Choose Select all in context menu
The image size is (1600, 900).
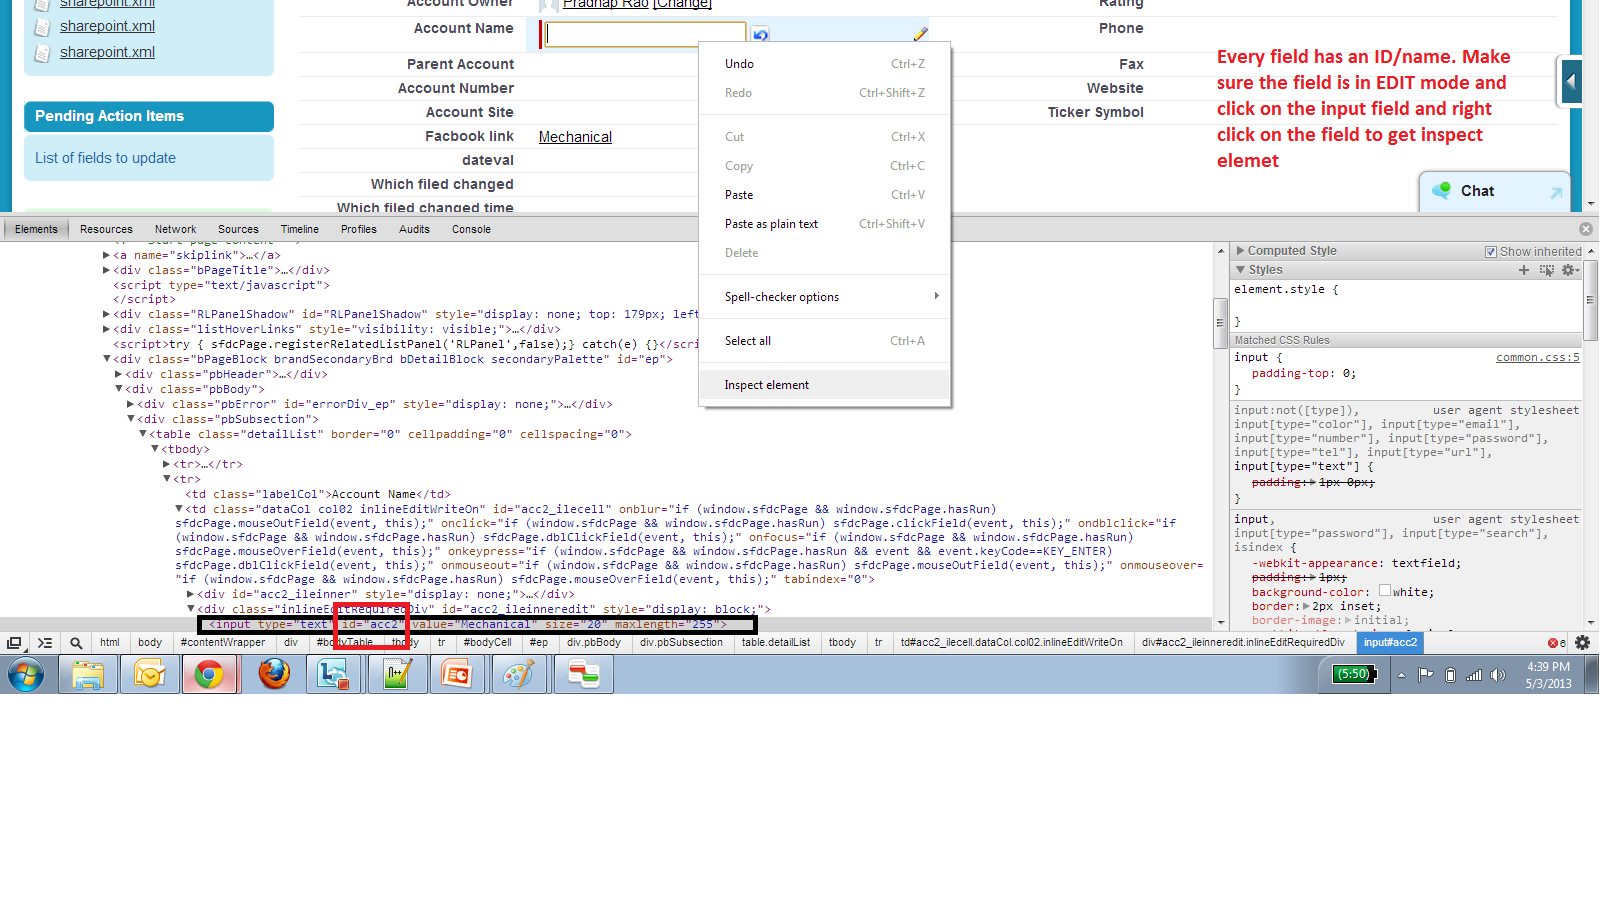[x=824, y=341]
